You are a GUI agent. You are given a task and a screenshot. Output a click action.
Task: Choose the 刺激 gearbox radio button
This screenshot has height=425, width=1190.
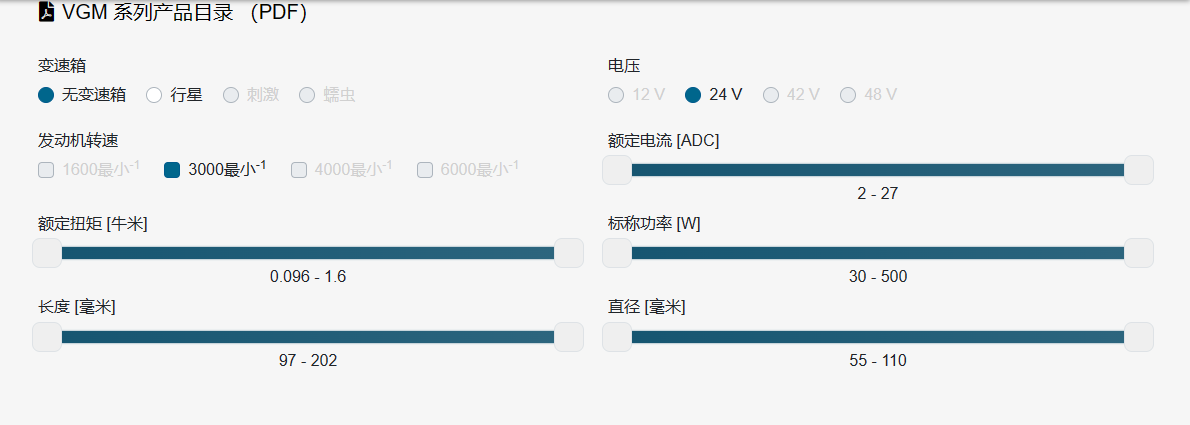click(x=231, y=95)
